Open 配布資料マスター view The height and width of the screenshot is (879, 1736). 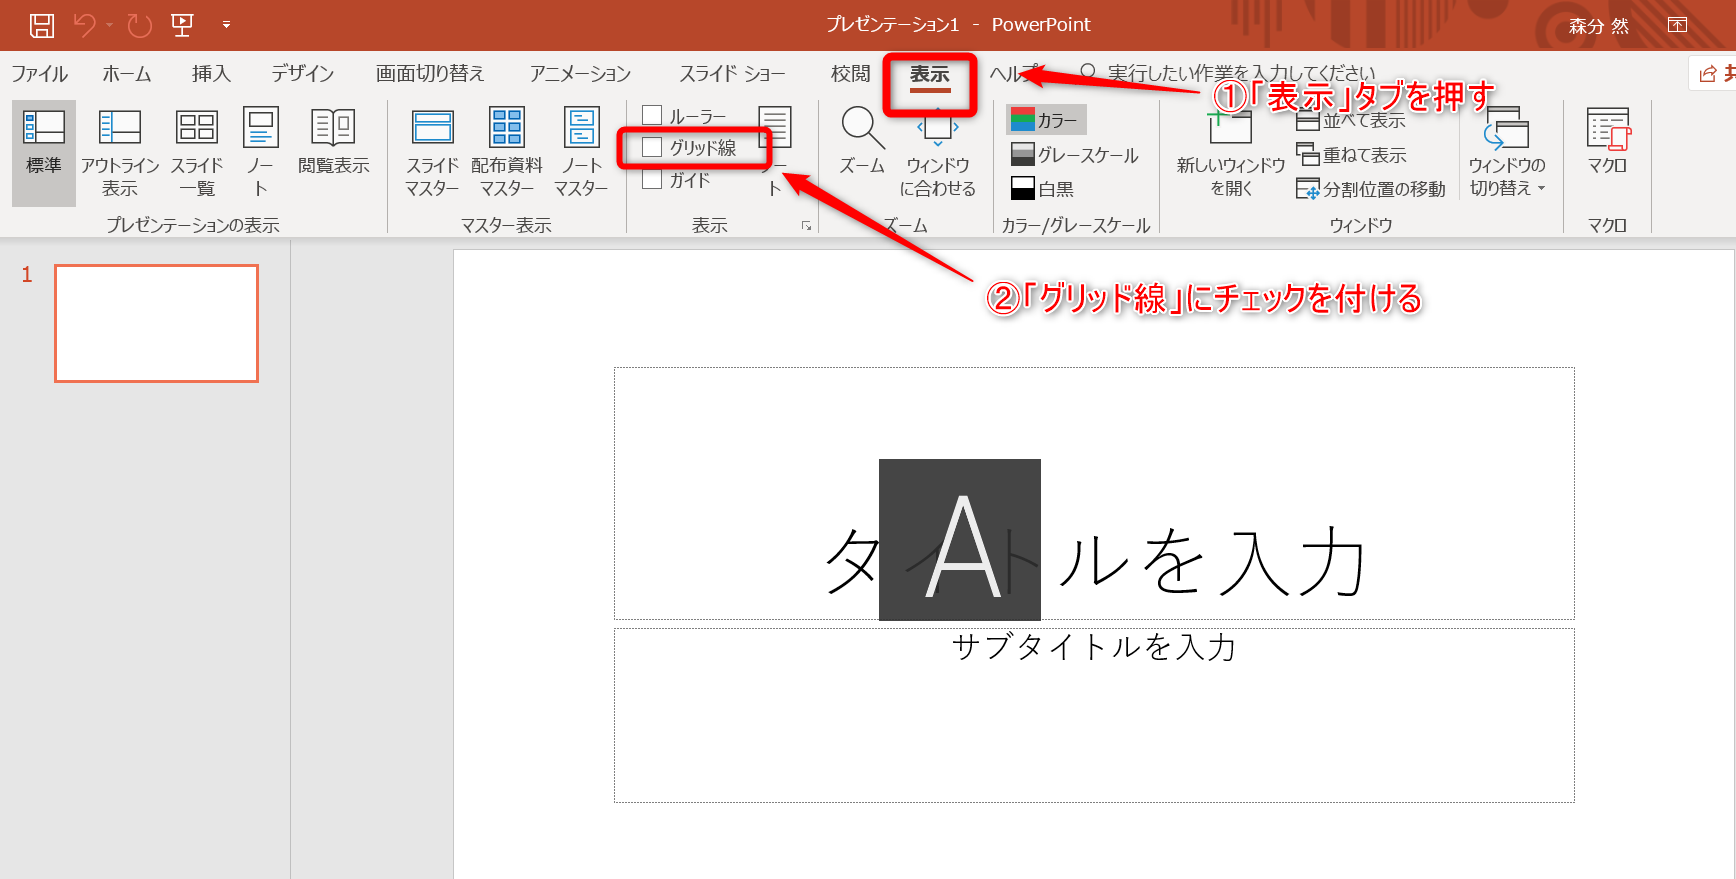click(x=507, y=154)
